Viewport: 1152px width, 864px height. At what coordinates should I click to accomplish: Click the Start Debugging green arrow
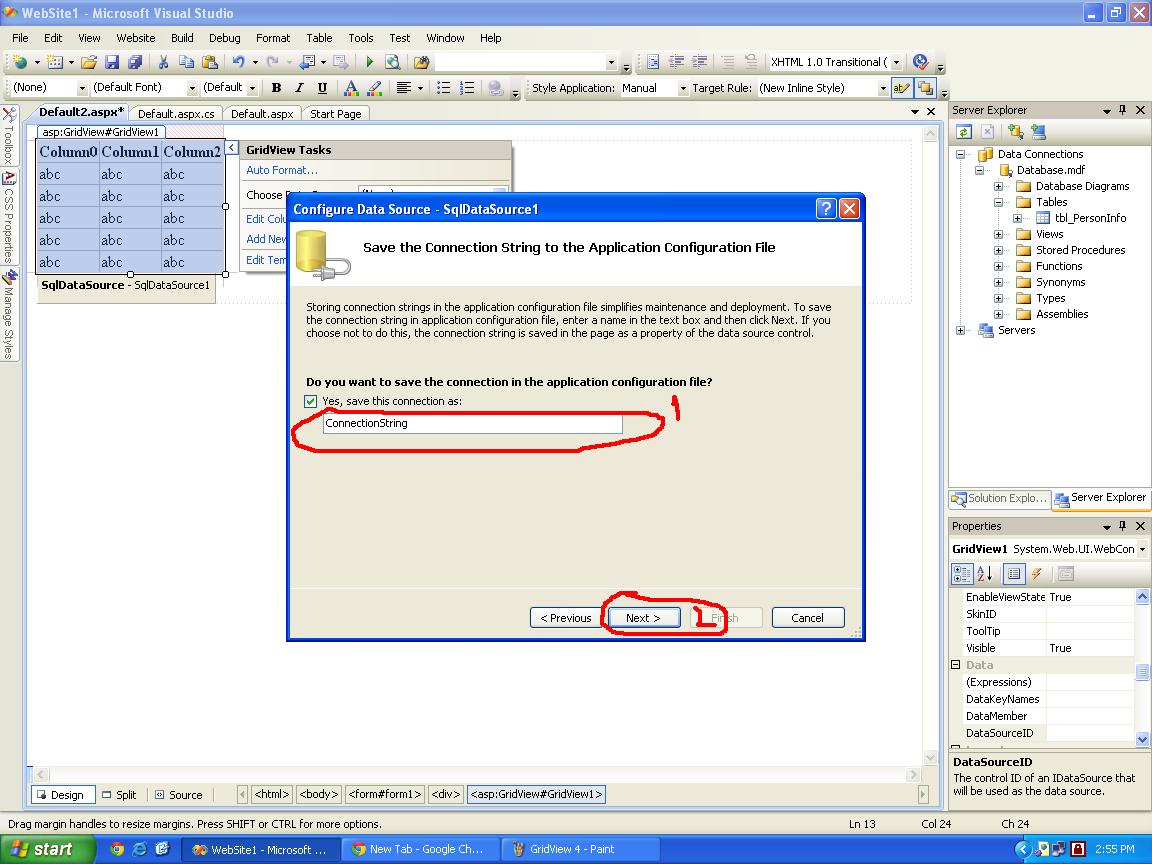(370, 62)
